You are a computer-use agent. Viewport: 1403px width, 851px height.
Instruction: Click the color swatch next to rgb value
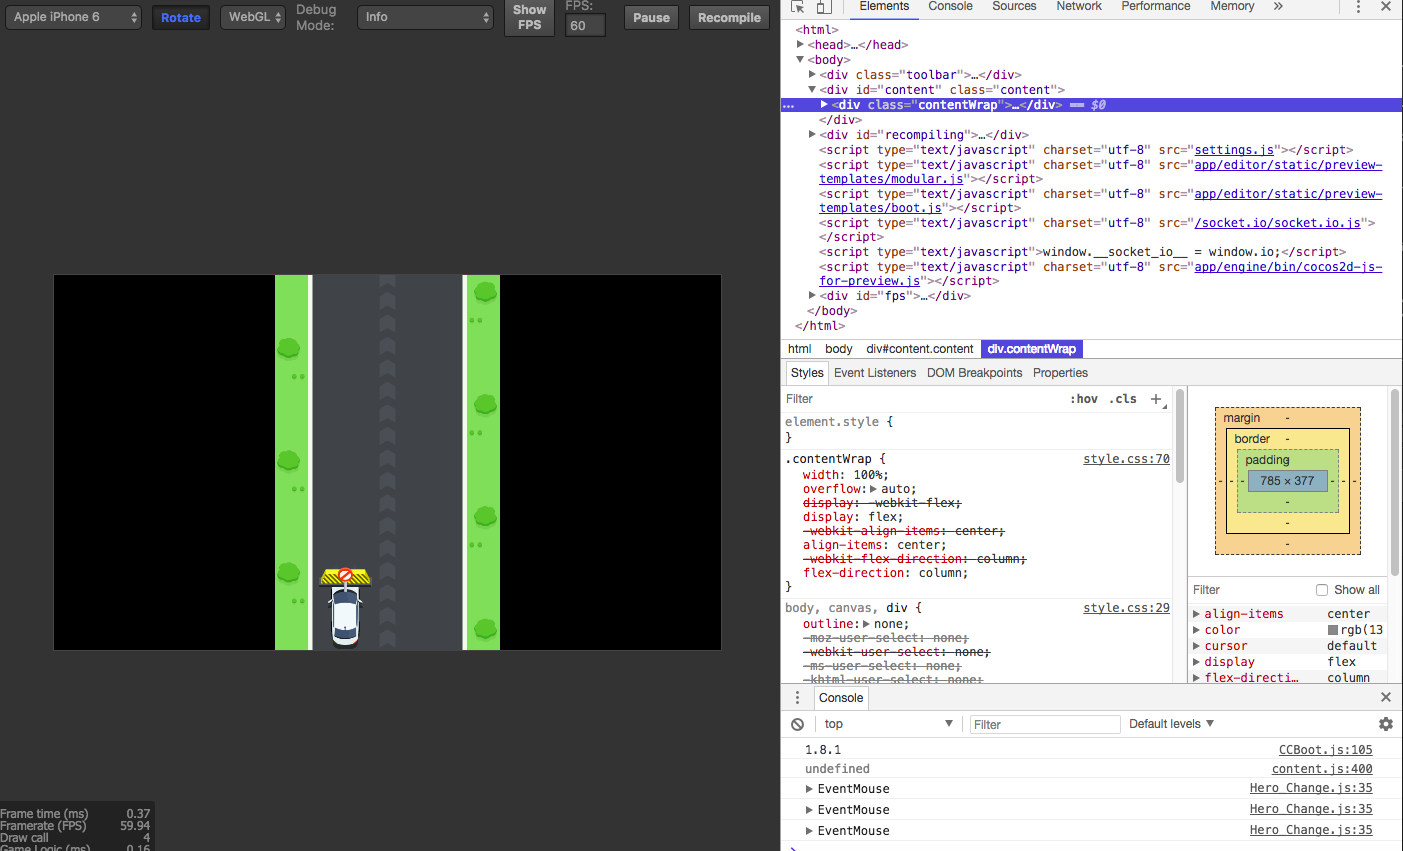1333,630
